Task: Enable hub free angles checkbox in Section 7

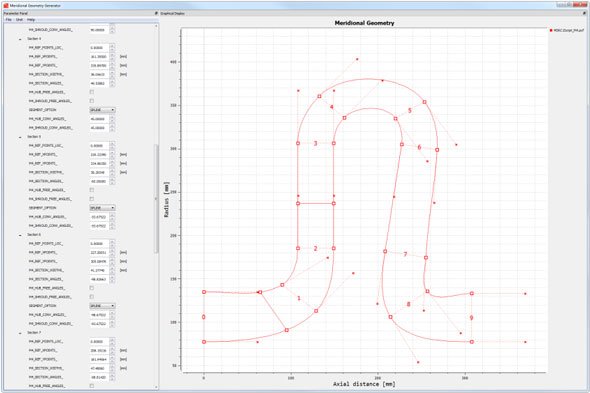Action: coord(92,386)
